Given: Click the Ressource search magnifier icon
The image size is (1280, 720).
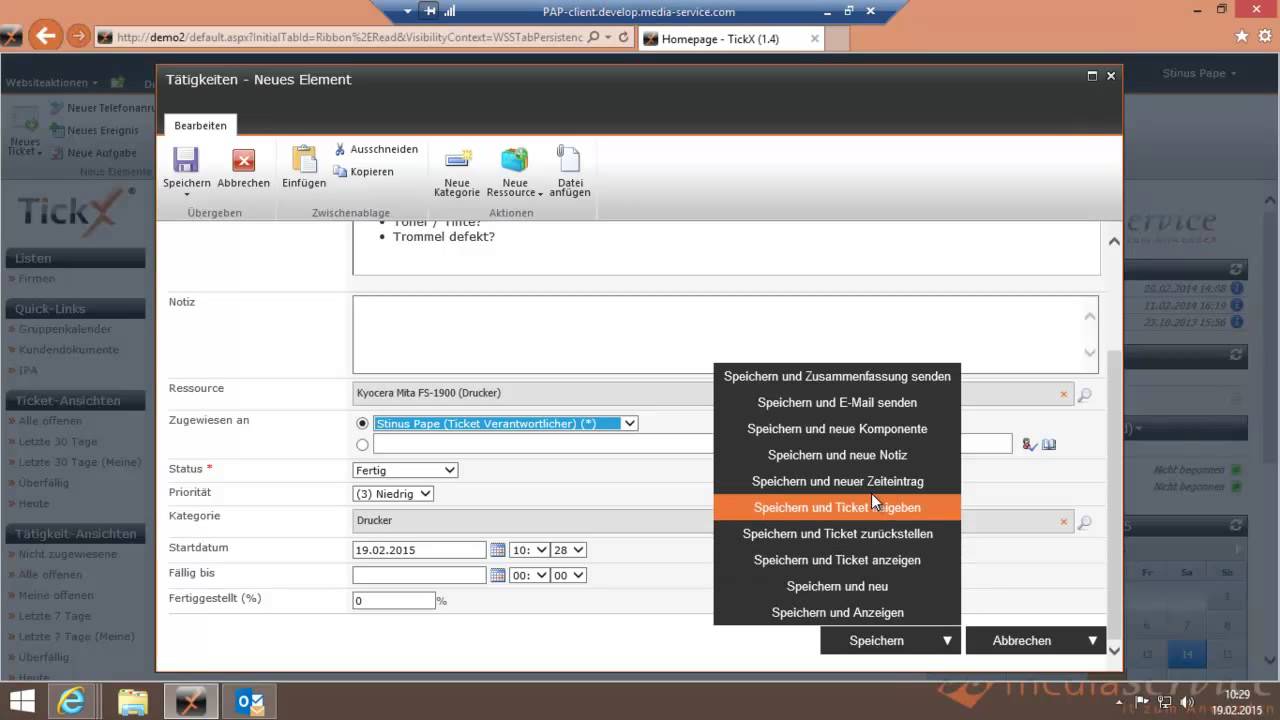Looking at the screenshot, I should coord(1085,394).
